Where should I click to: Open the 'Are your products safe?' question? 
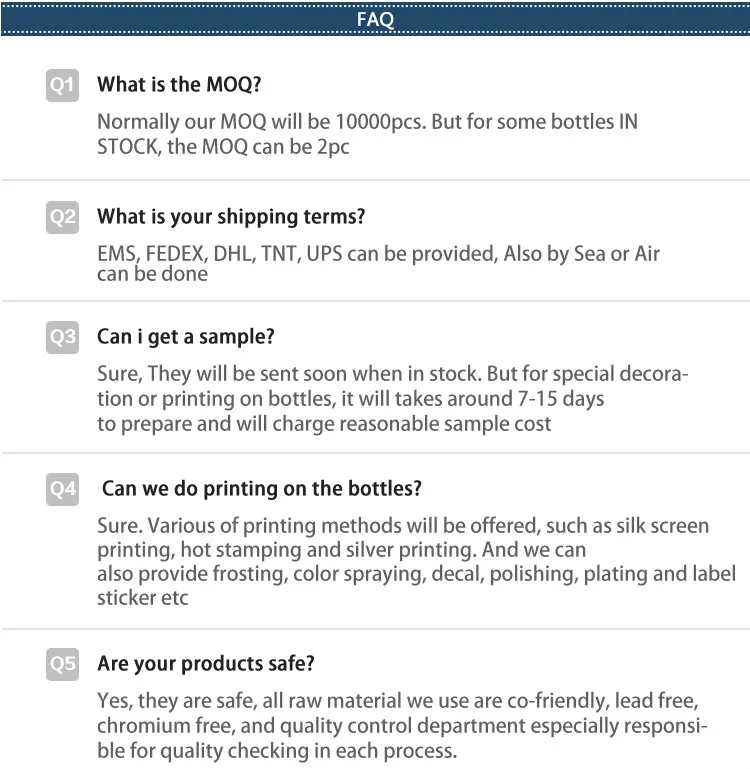pyautogui.click(x=206, y=663)
